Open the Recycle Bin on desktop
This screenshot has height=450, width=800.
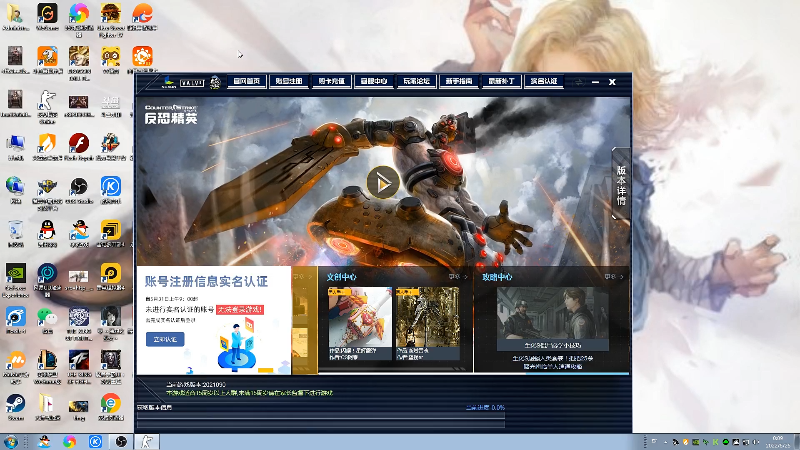(15, 234)
